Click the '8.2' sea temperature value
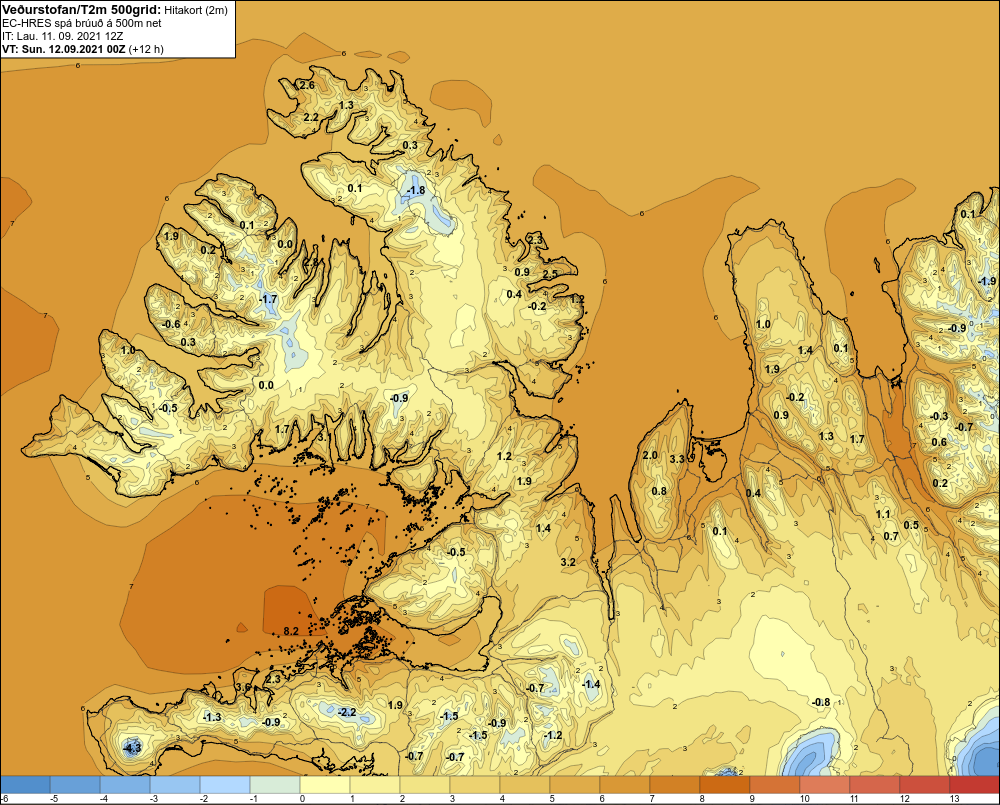 [291, 631]
